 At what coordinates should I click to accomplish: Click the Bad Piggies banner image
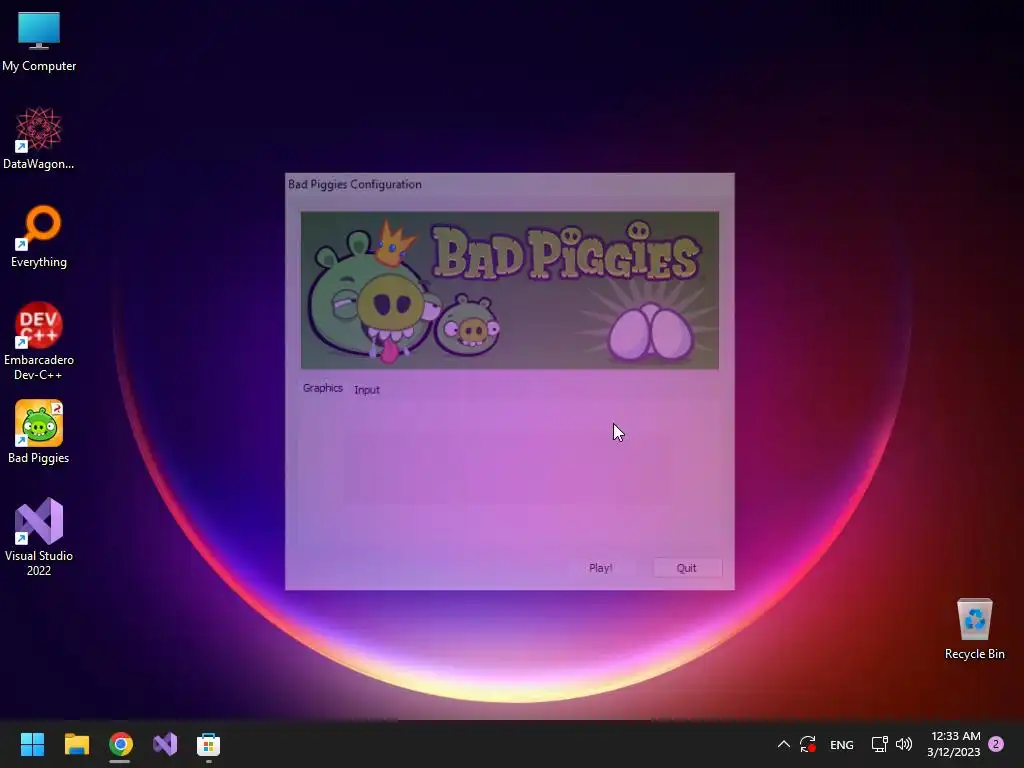[509, 290]
